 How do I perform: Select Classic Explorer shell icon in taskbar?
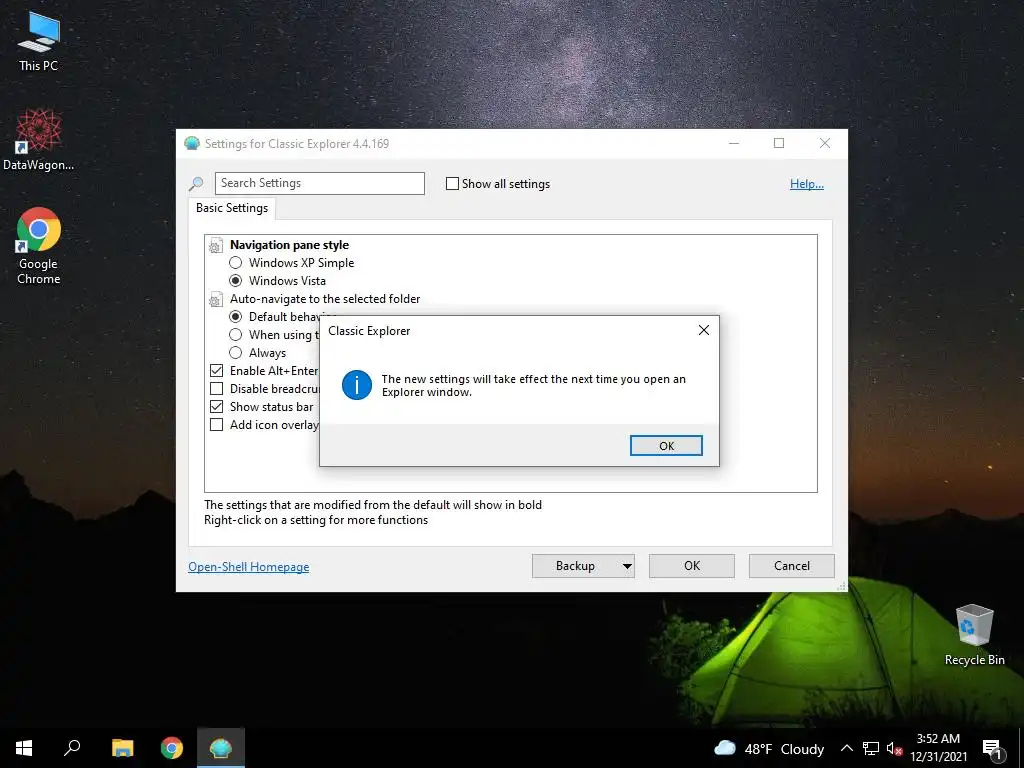[x=221, y=748]
